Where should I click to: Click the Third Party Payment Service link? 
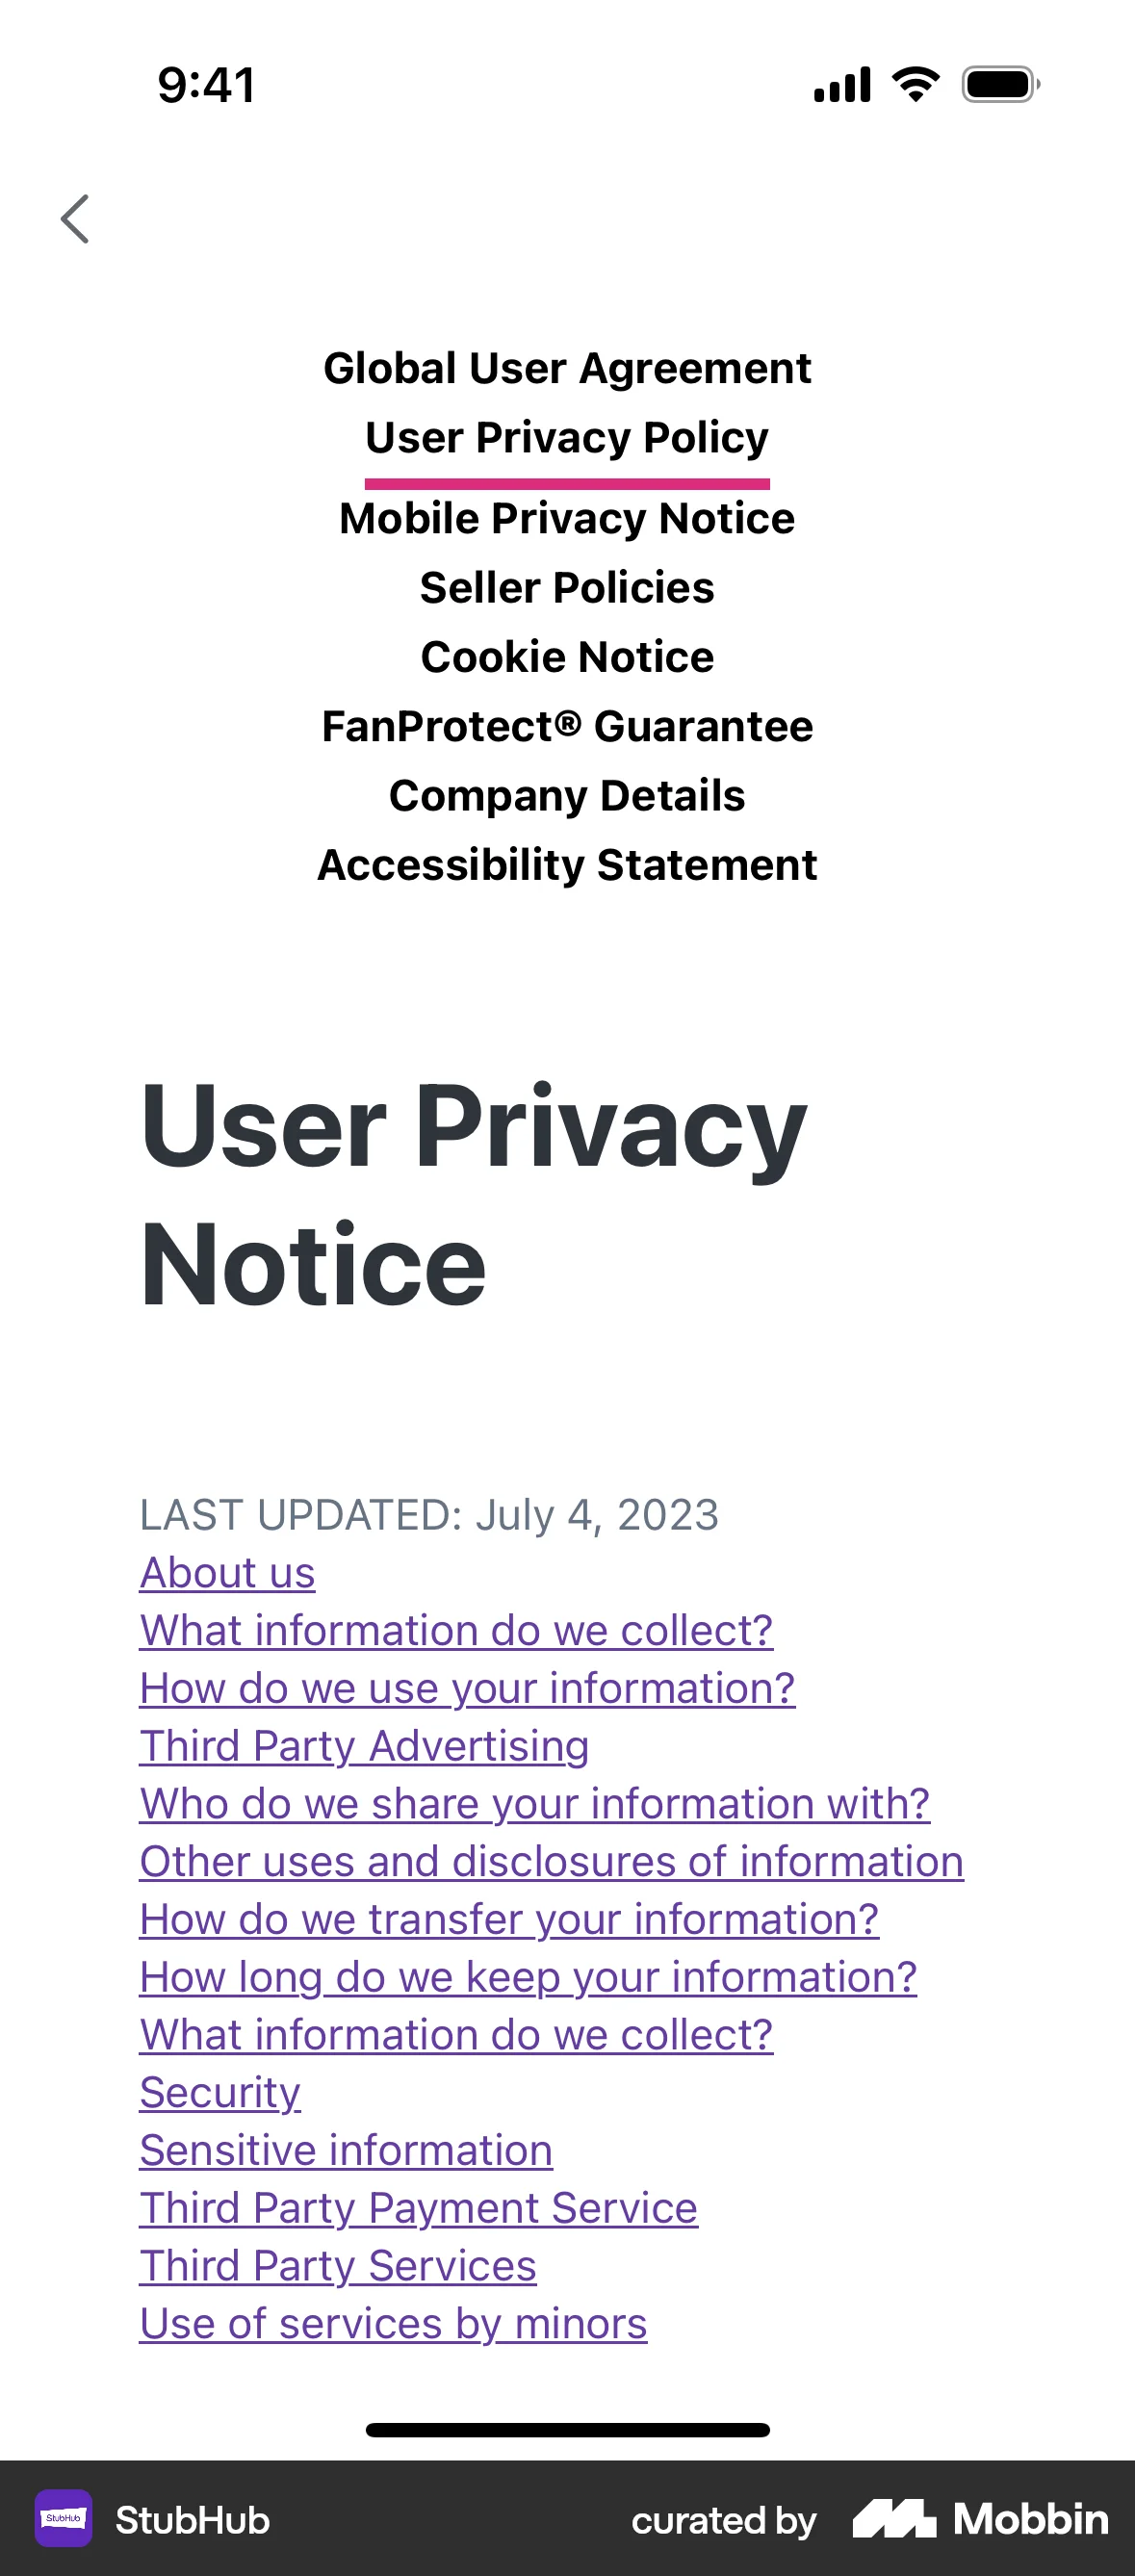418,2208
